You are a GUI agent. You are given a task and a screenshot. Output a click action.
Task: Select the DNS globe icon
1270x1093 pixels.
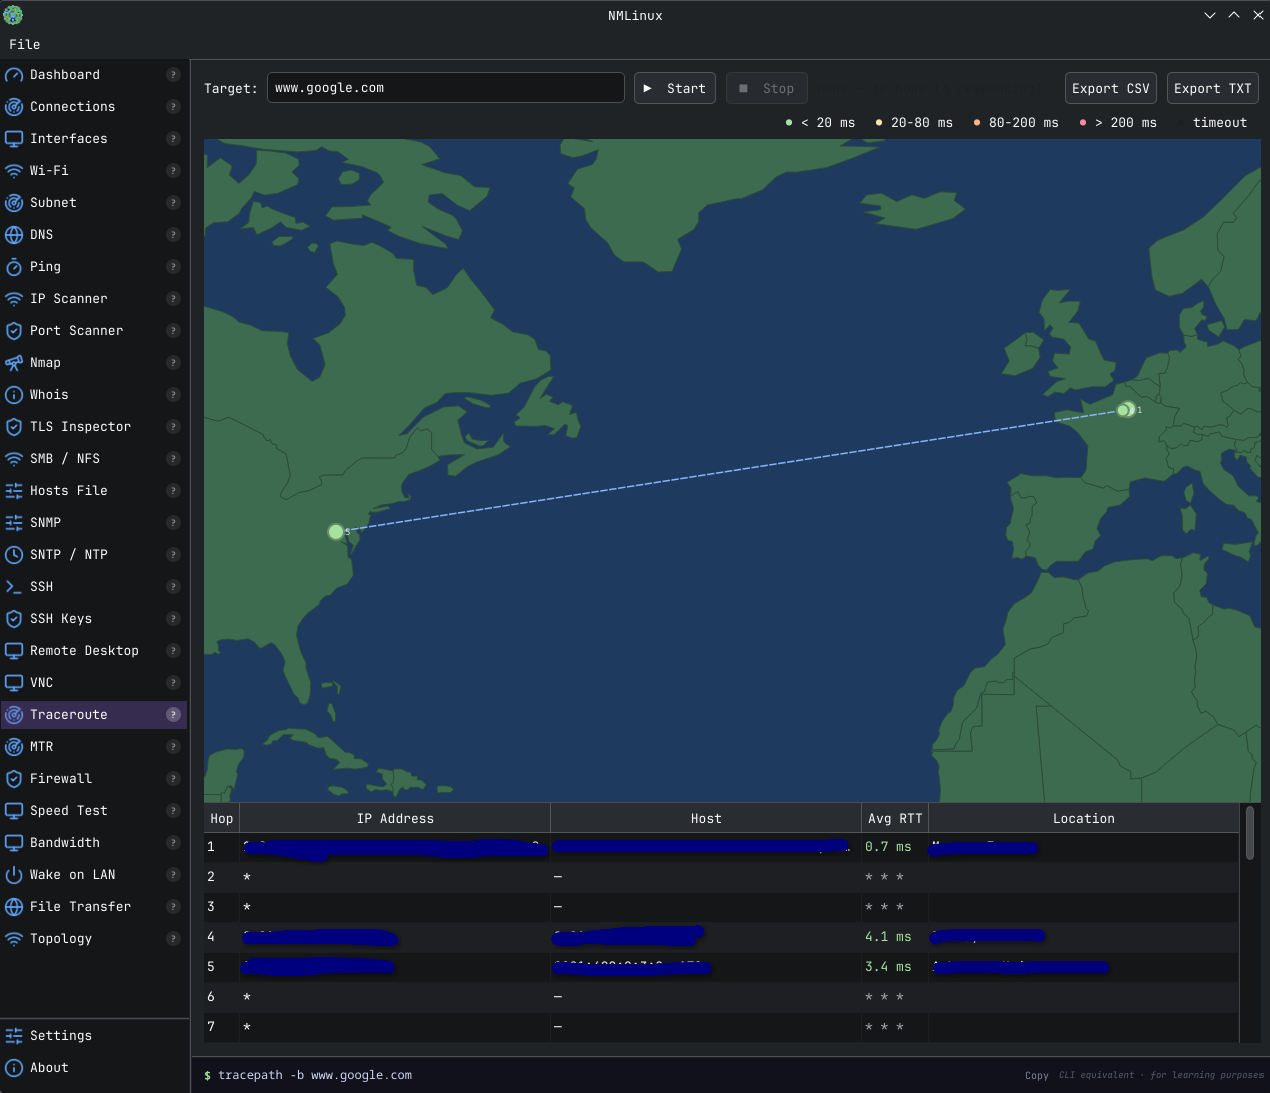14,235
